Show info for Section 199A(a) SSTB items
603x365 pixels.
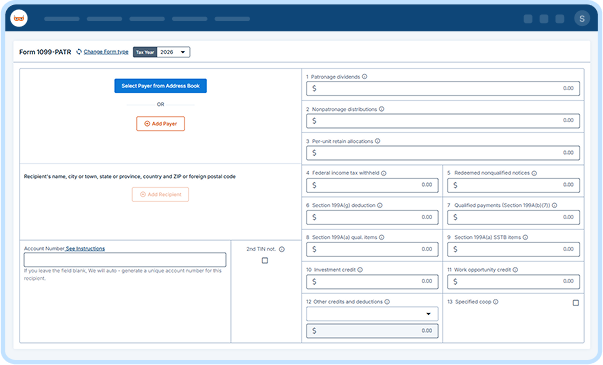(x=525, y=237)
